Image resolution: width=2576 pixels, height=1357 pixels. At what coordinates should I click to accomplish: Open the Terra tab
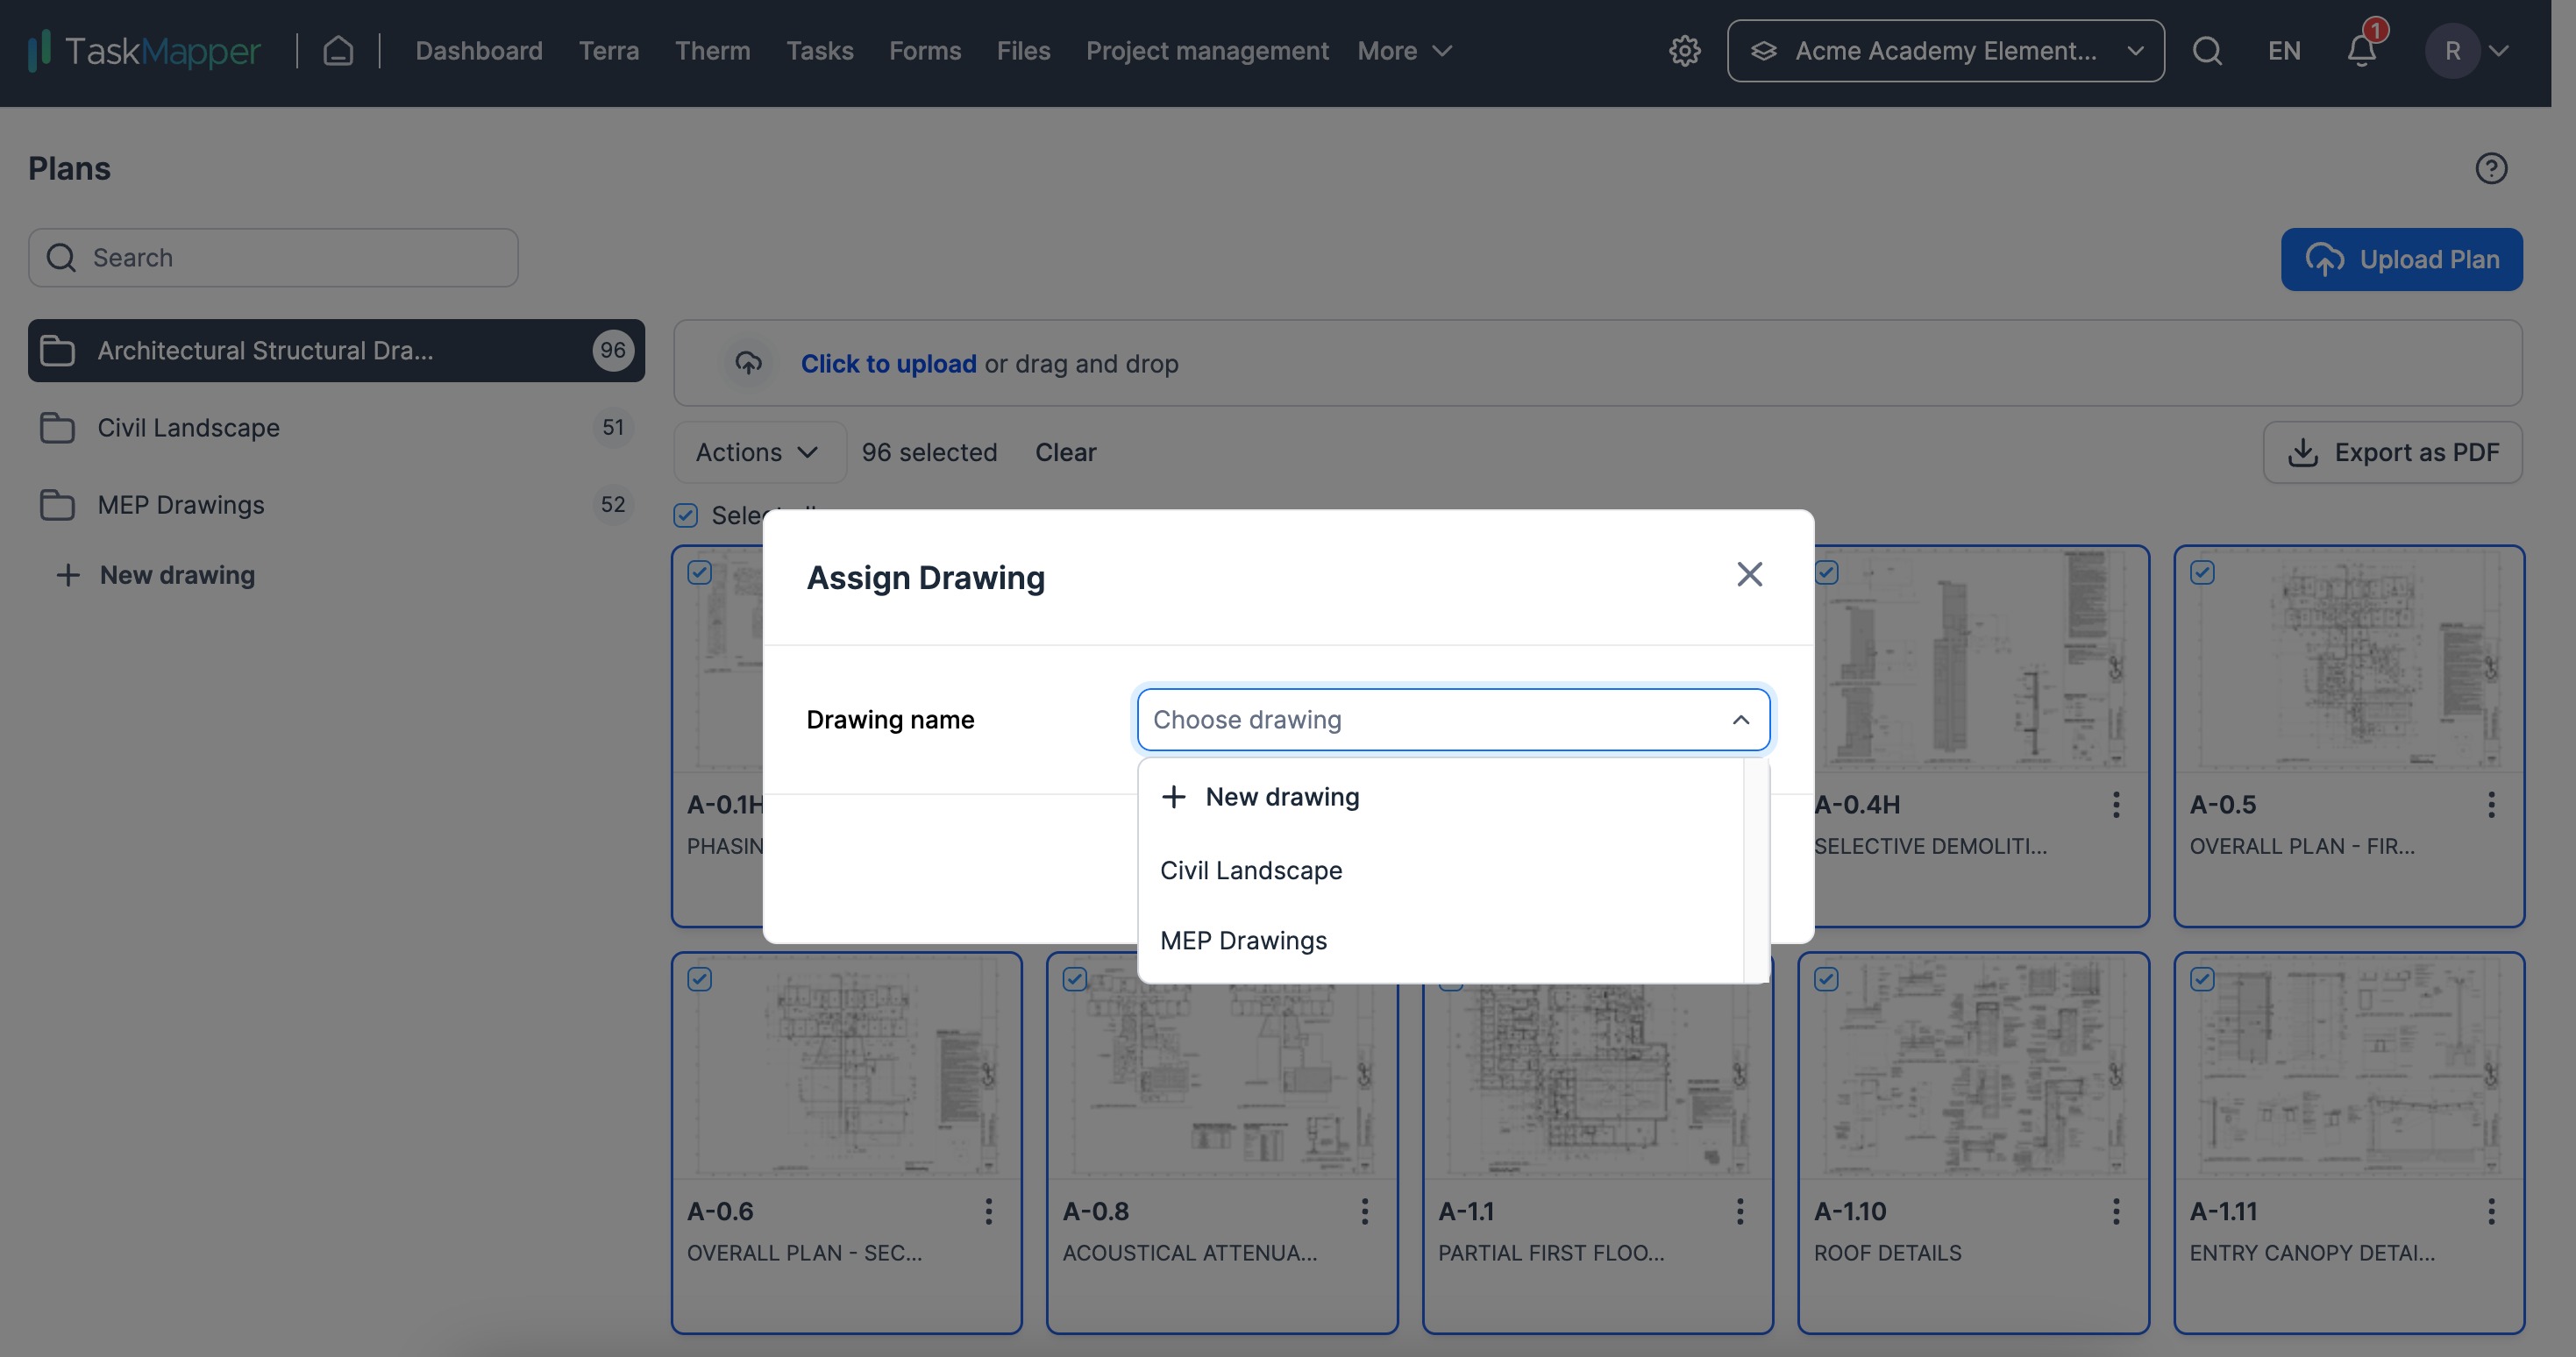(x=608, y=51)
